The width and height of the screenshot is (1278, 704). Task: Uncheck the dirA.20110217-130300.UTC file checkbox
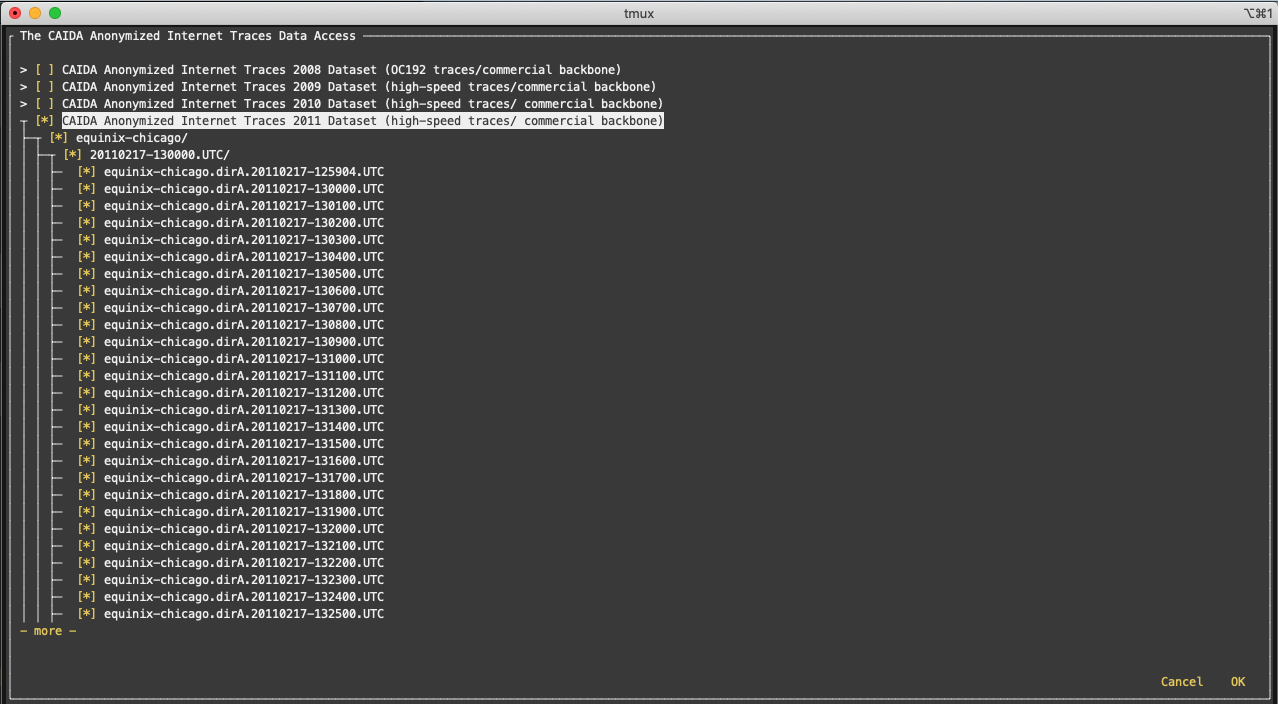[86, 240]
